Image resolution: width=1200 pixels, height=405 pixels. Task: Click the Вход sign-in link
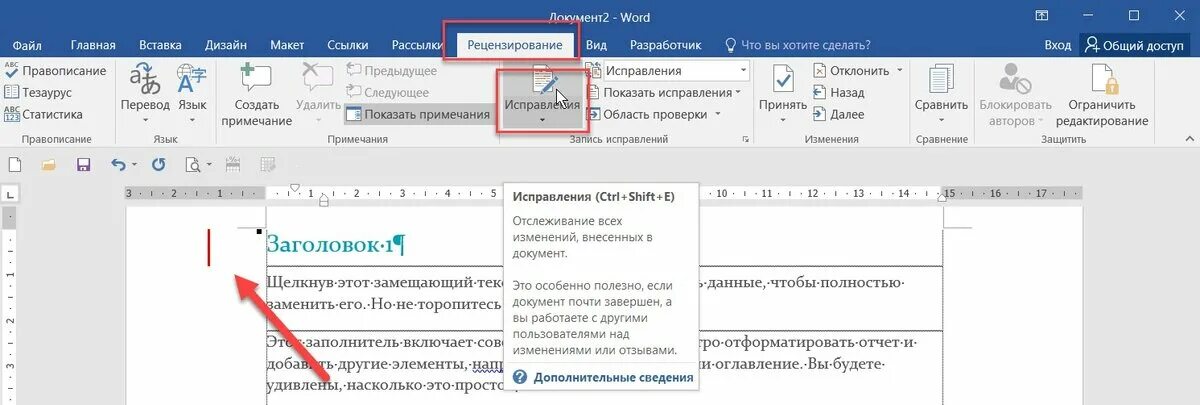pyautogui.click(x=1057, y=45)
